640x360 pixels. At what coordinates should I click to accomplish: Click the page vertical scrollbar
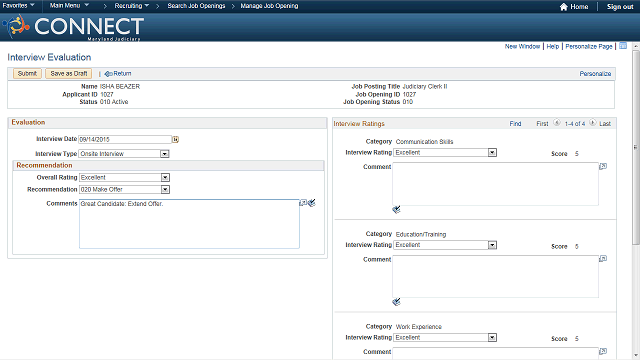pyautogui.click(x=636, y=200)
